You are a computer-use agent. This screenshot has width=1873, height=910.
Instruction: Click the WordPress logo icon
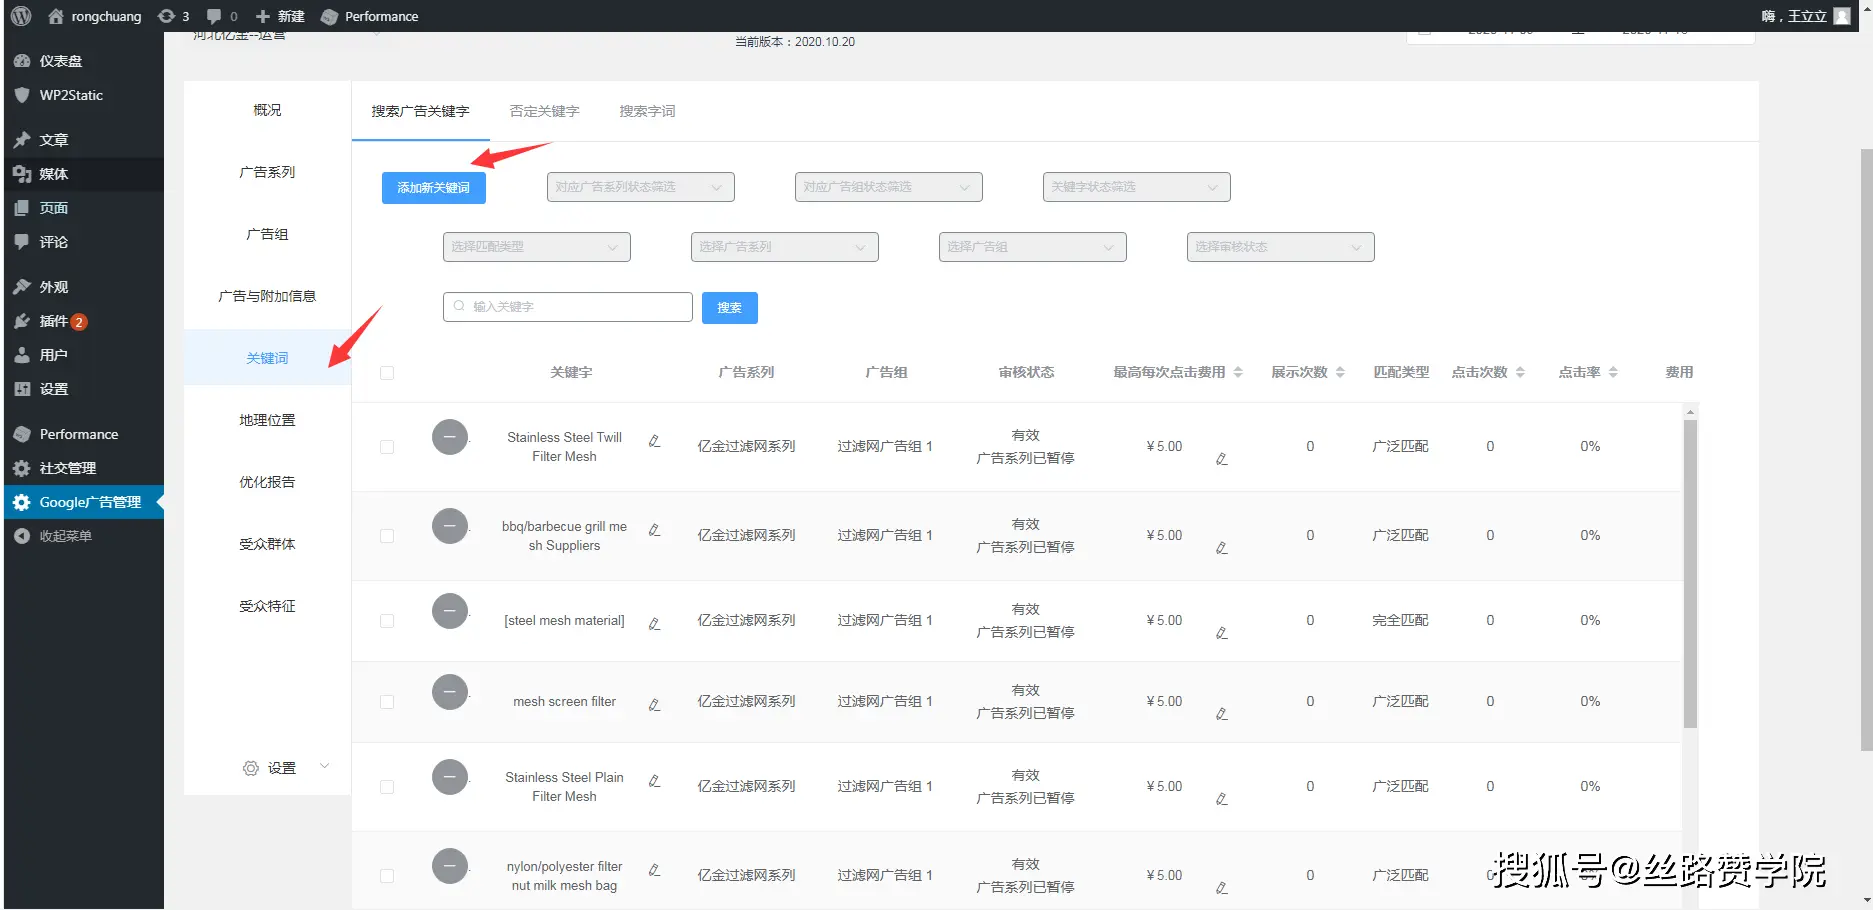[x=21, y=16]
